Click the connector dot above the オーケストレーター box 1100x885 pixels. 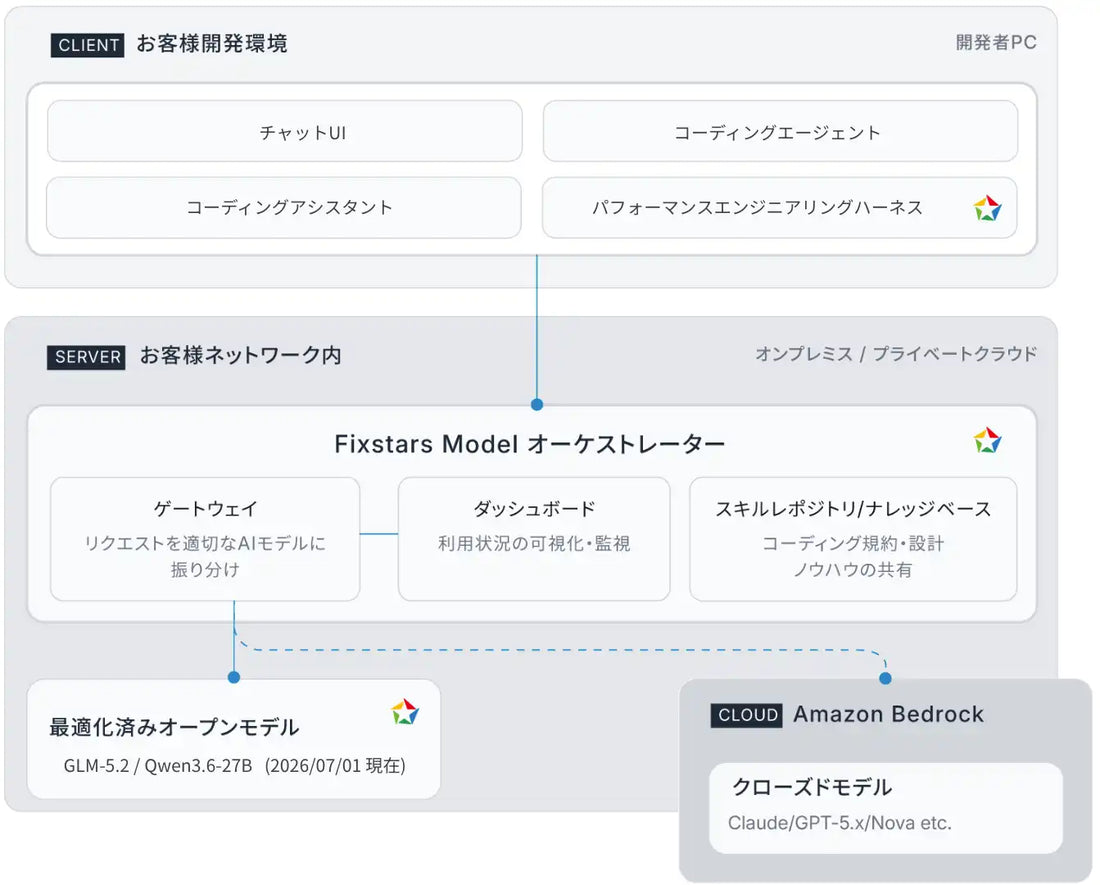[x=537, y=405]
